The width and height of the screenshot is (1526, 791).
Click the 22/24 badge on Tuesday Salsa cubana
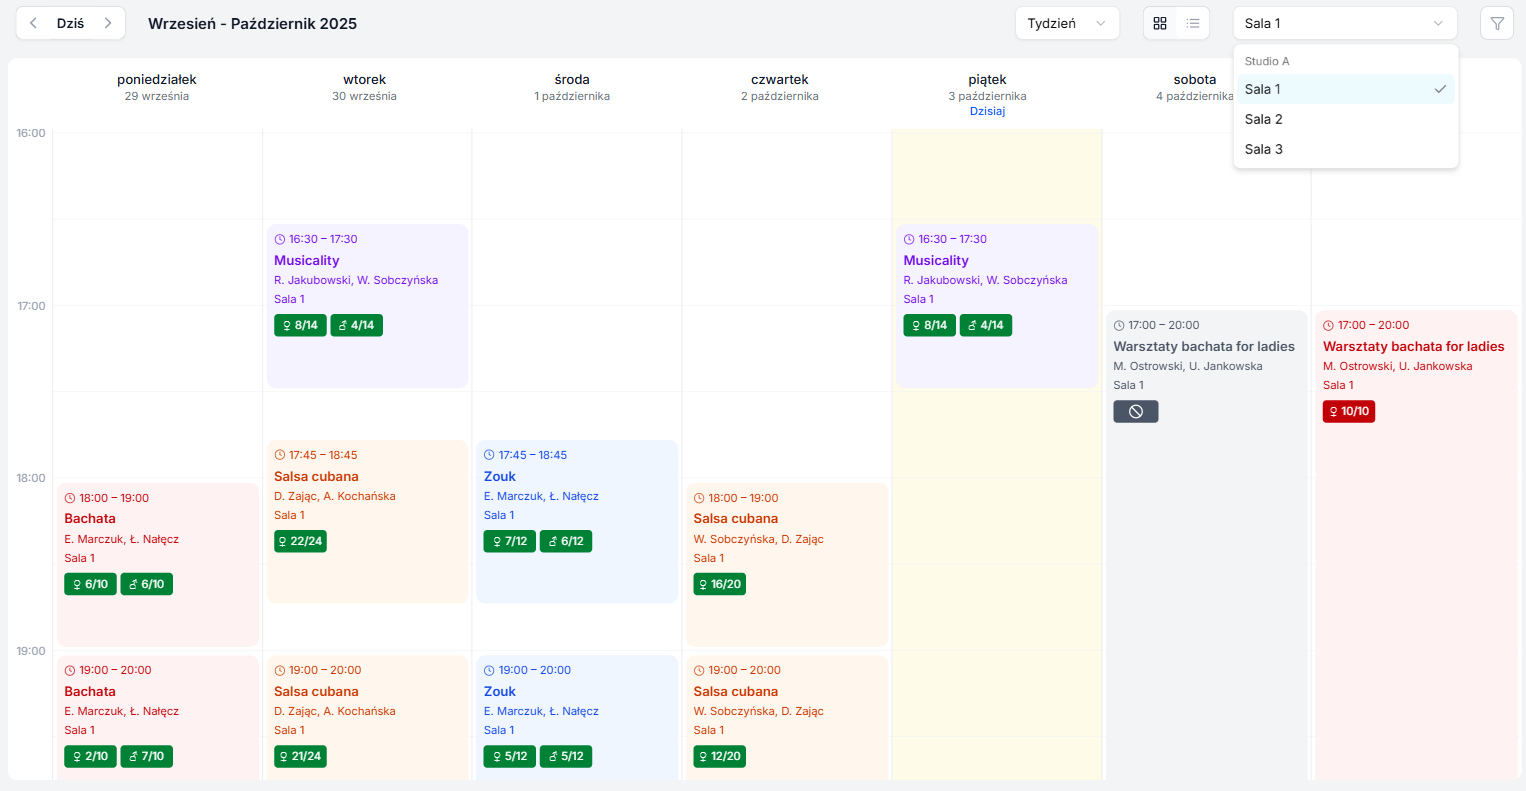pos(300,541)
